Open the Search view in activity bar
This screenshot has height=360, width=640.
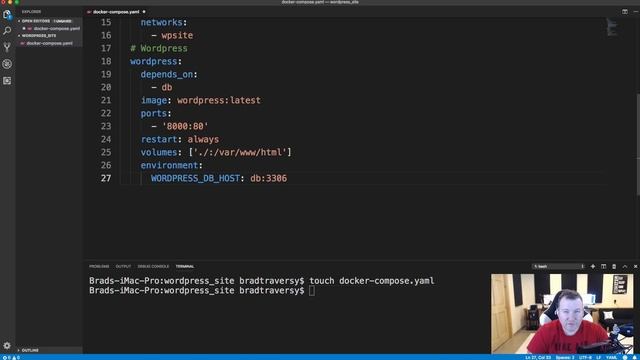point(7,31)
